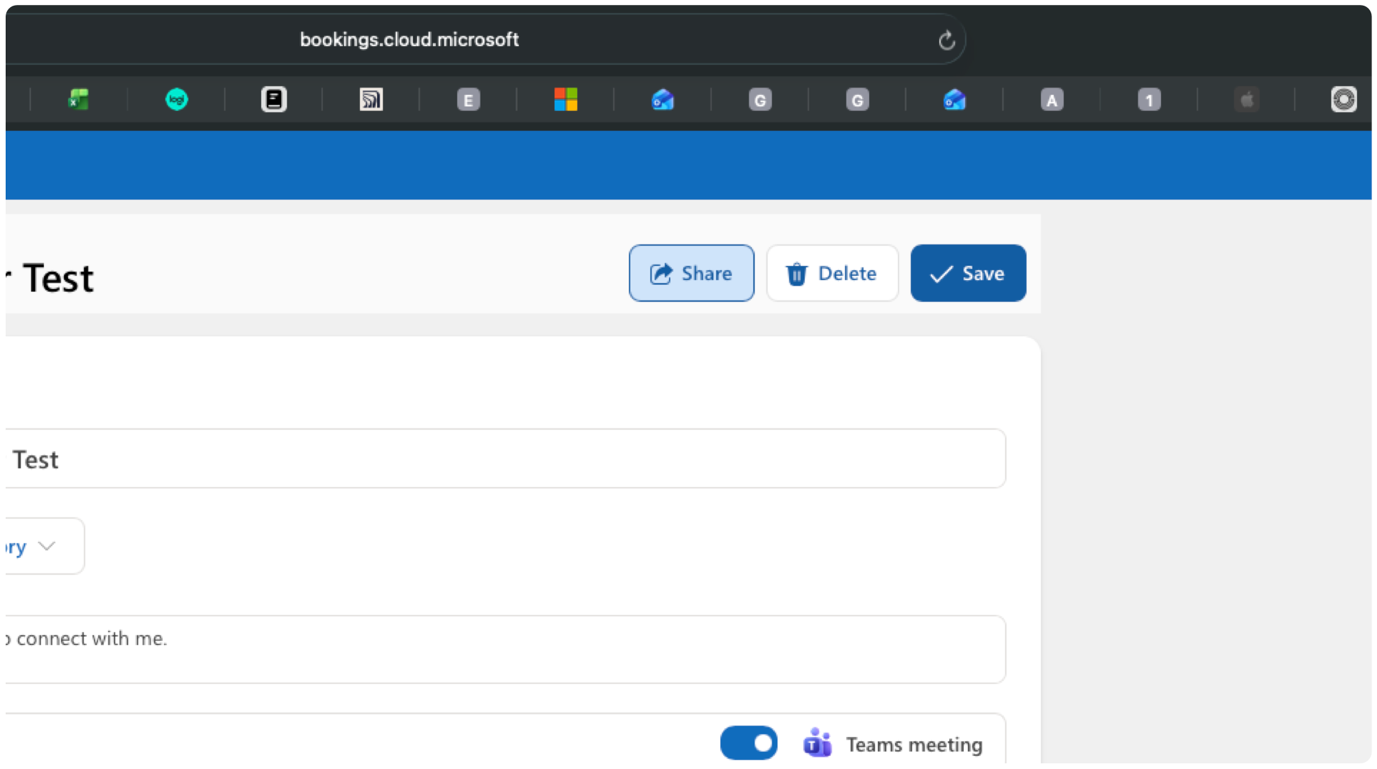Open the gray "1" favorite icon
Viewport: 1377px width, 769px height.
tap(1149, 99)
